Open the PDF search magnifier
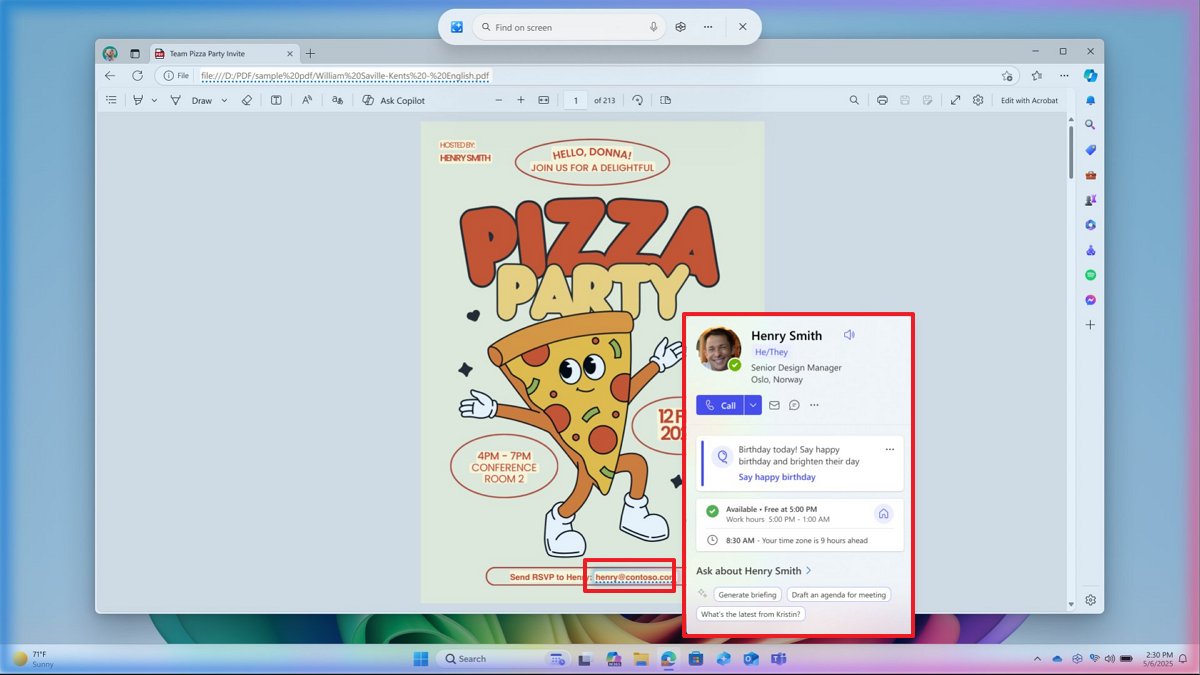Viewport: 1200px width, 675px height. click(854, 100)
